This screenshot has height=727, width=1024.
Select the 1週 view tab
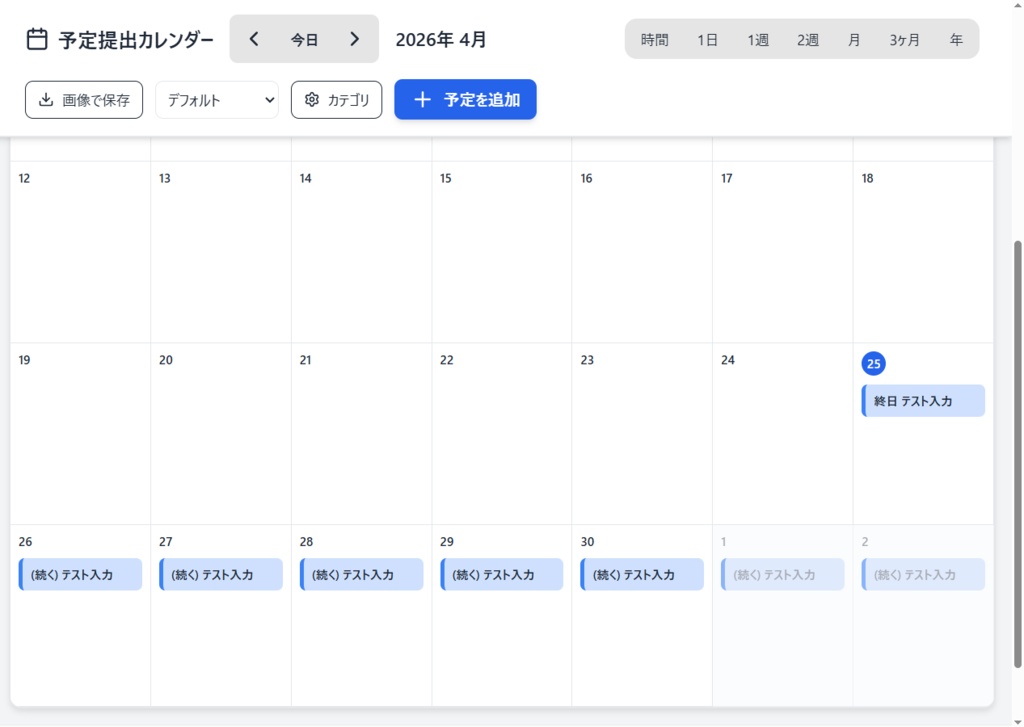pos(758,40)
